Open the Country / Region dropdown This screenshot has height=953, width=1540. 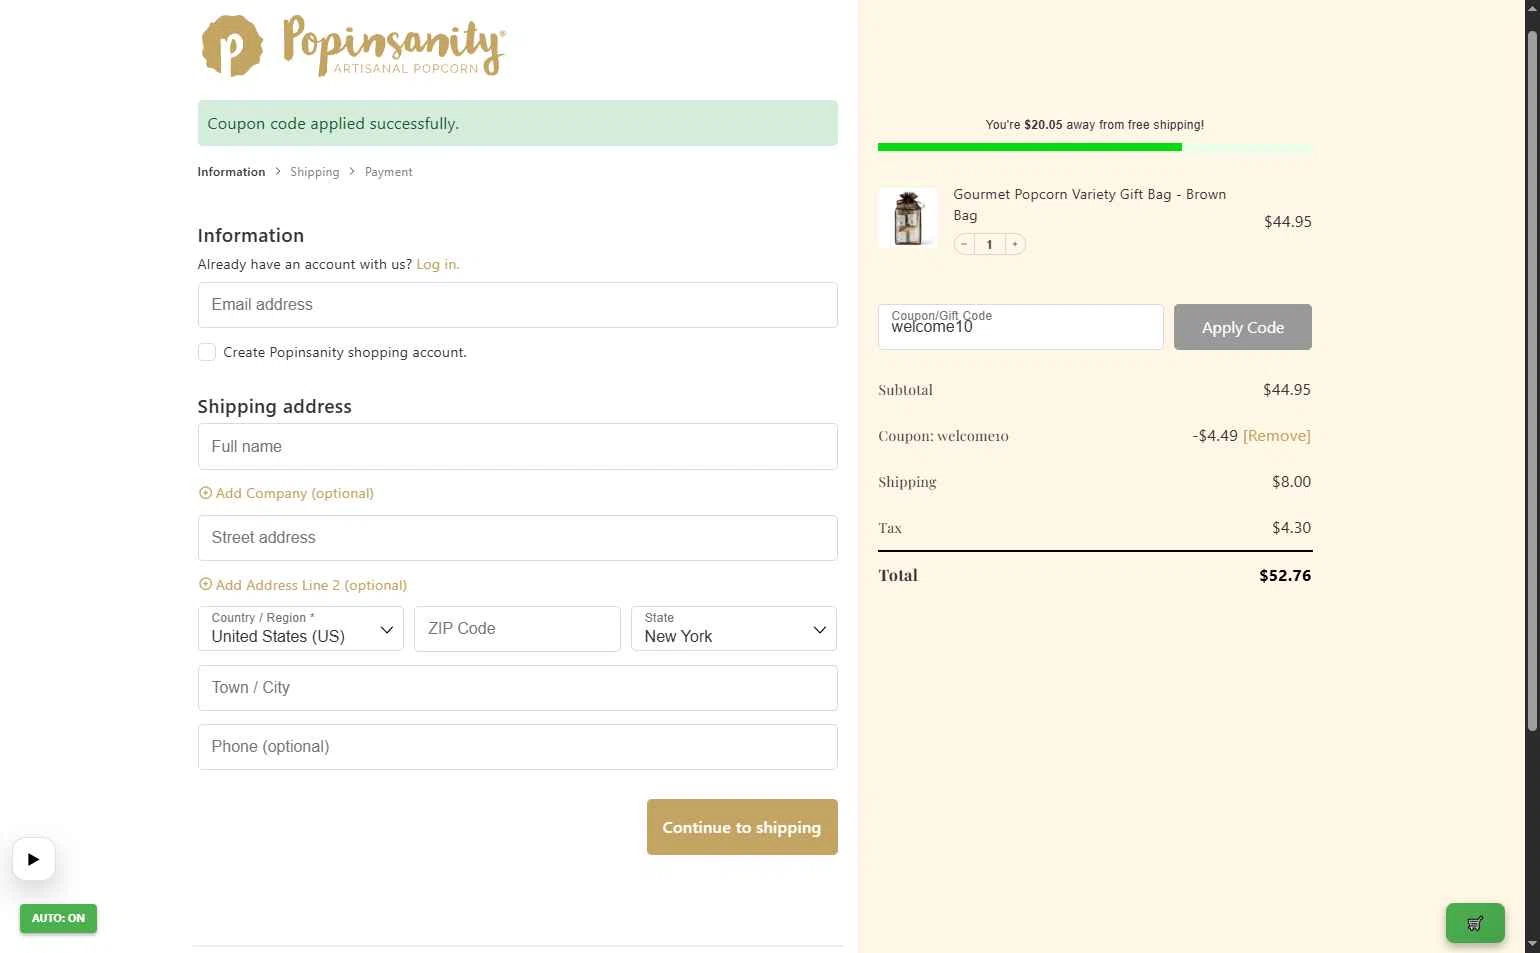tap(301, 629)
